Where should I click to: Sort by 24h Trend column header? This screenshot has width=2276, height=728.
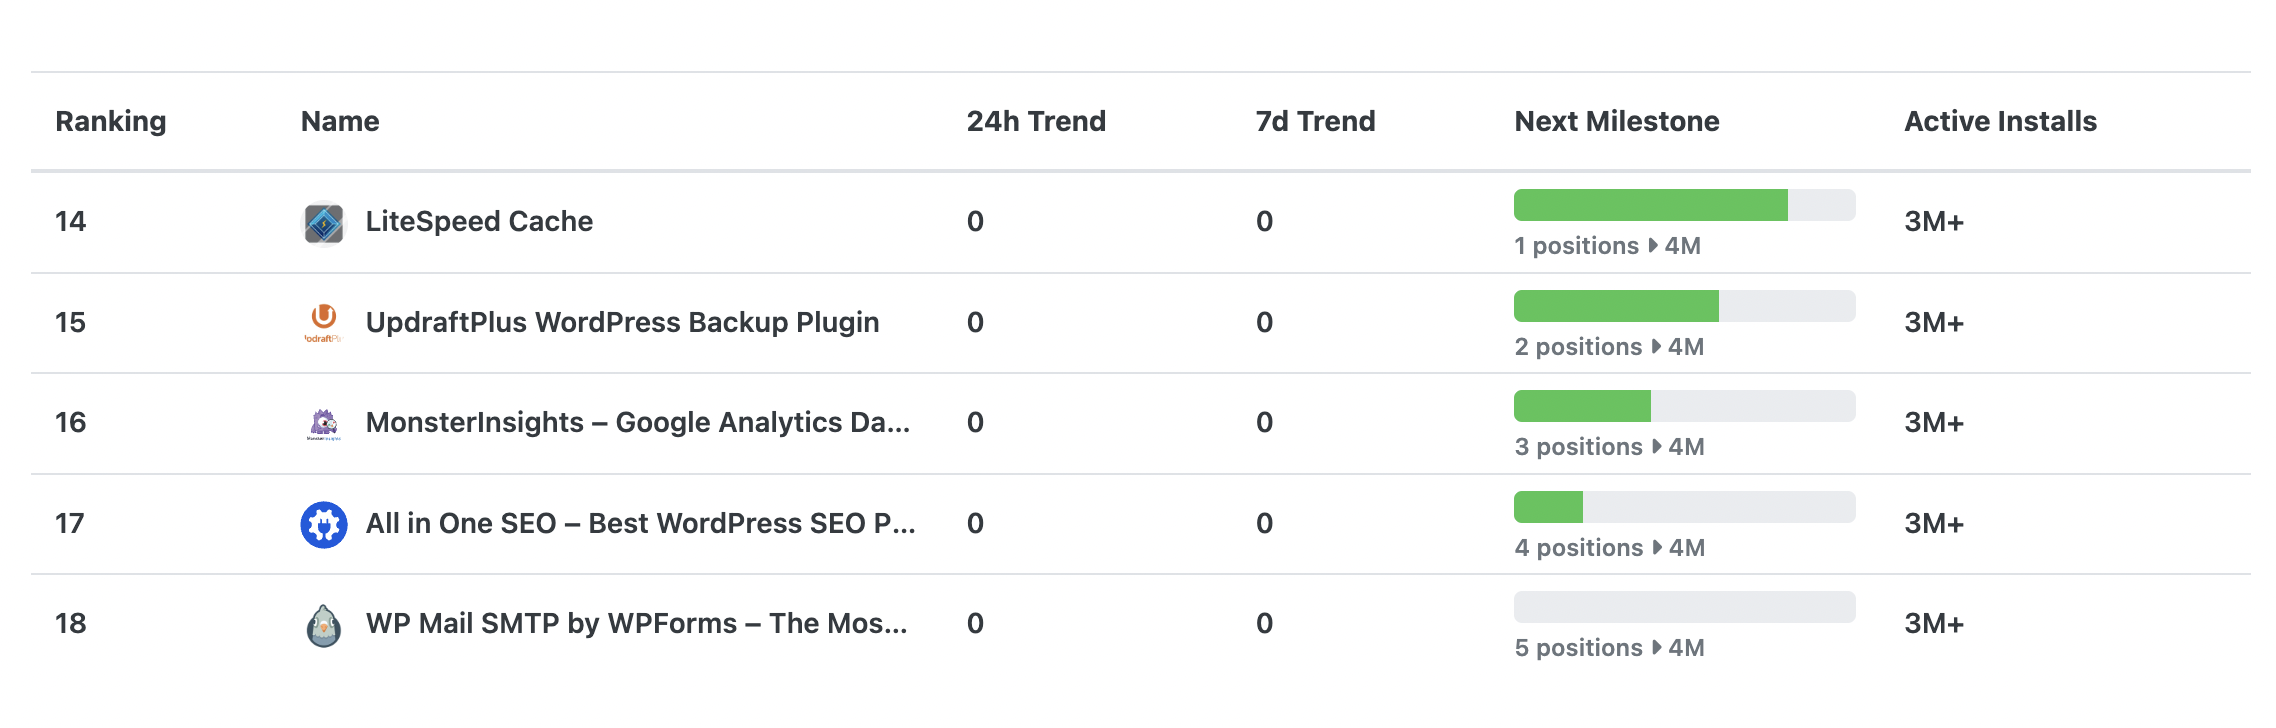point(1036,121)
